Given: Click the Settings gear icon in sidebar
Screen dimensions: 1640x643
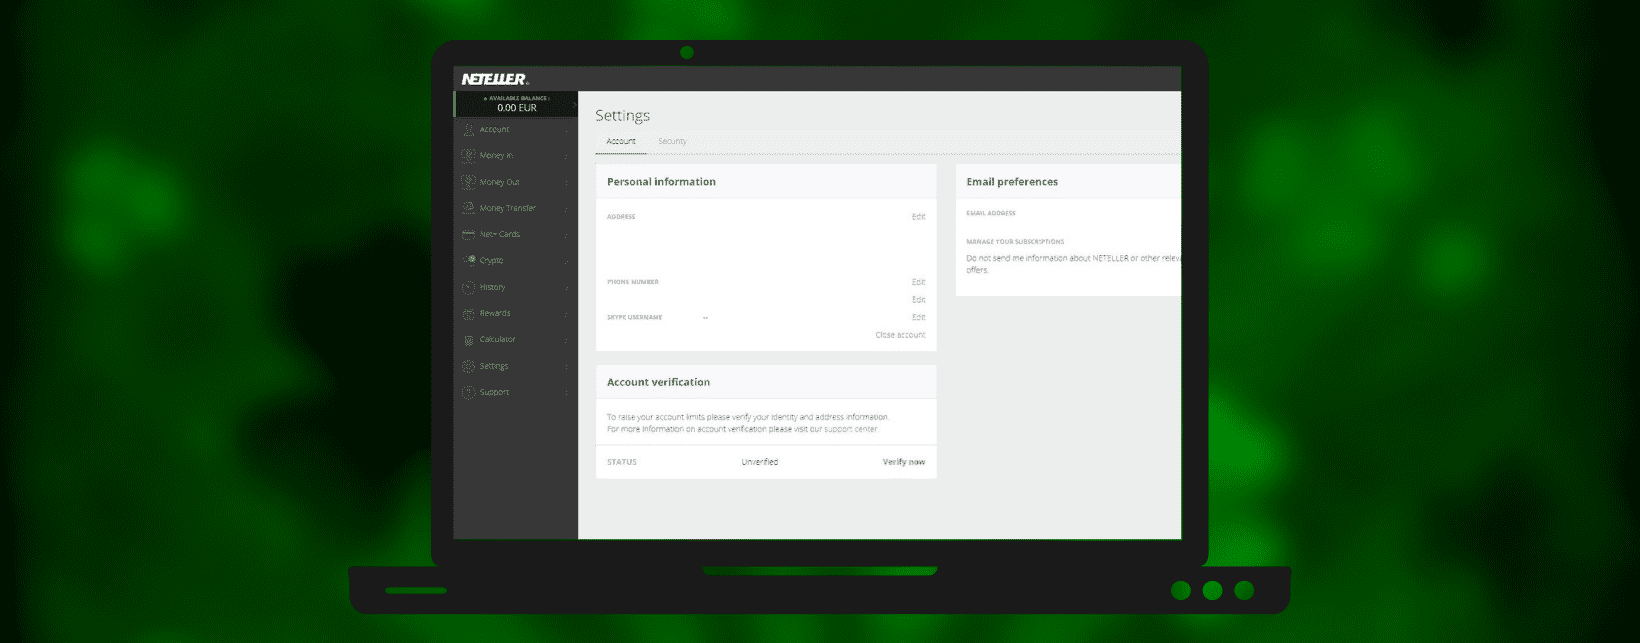Looking at the screenshot, I should 468,366.
